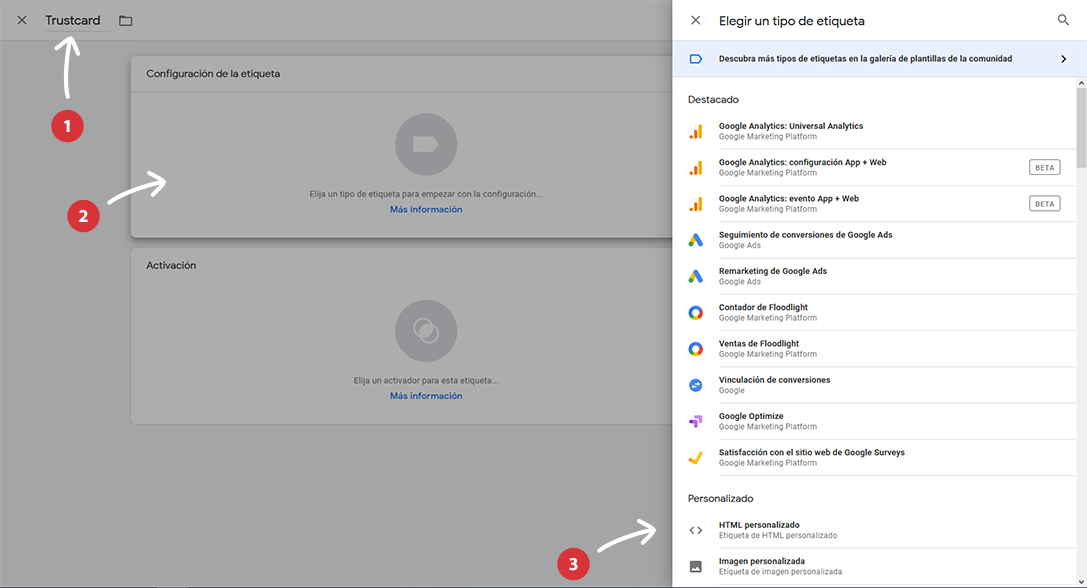Click the tag icon in Configuración de la etiqueta
The image size is (1087, 588).
coord(426,144)
